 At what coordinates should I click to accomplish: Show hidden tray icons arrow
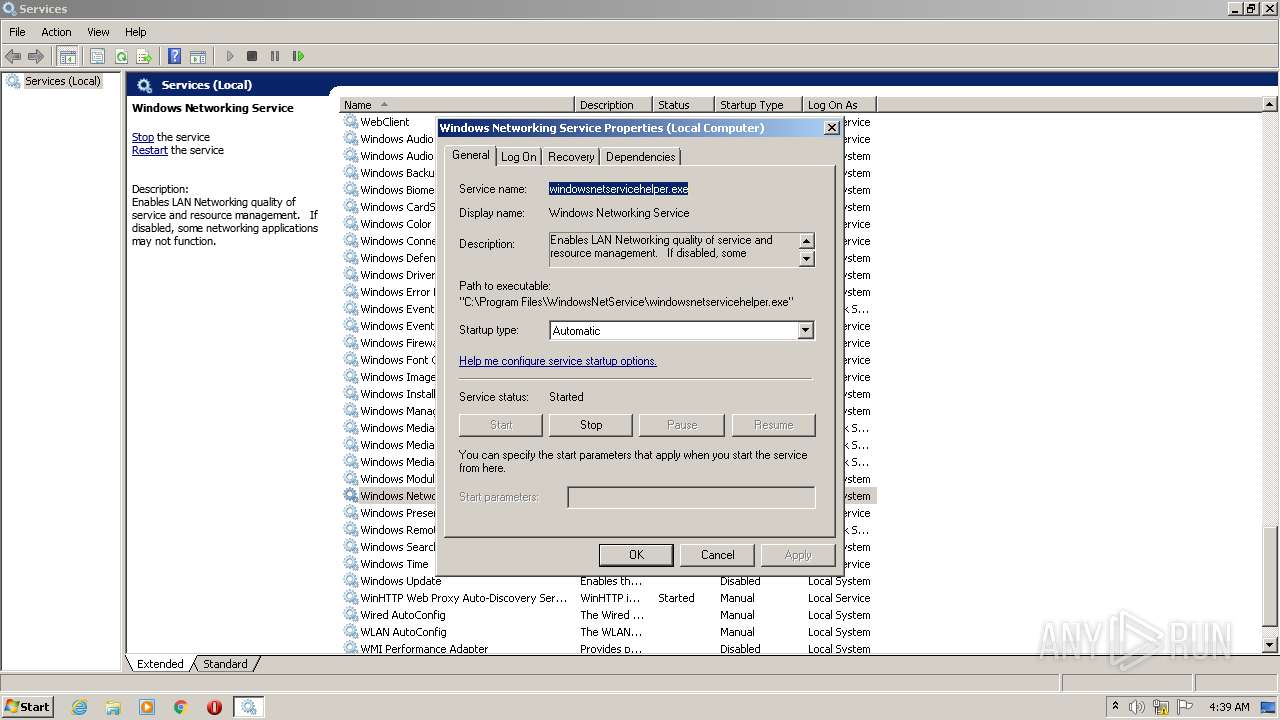(1115, 707)
